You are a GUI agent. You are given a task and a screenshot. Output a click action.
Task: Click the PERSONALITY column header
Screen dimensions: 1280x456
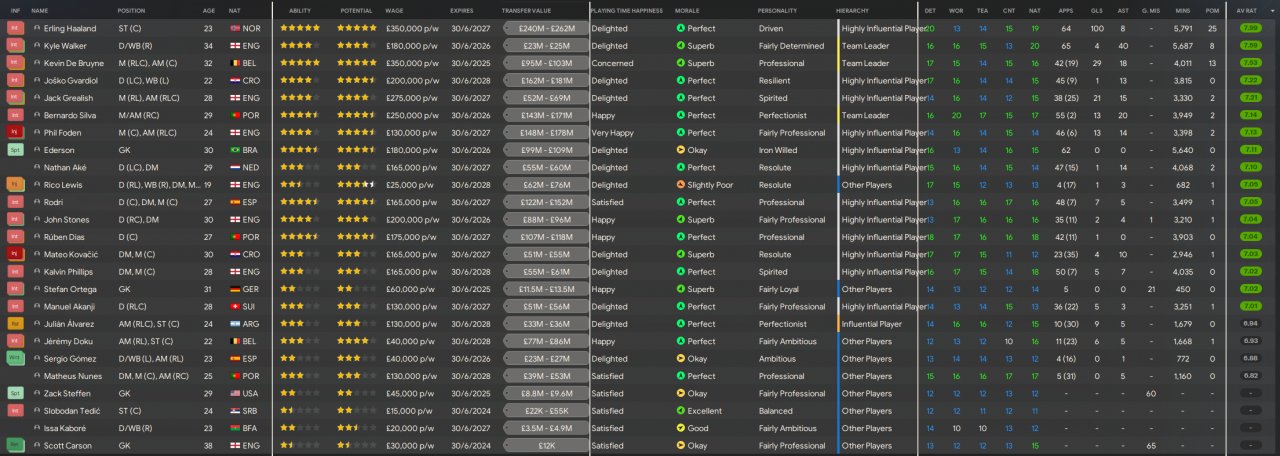coord(777,10)
